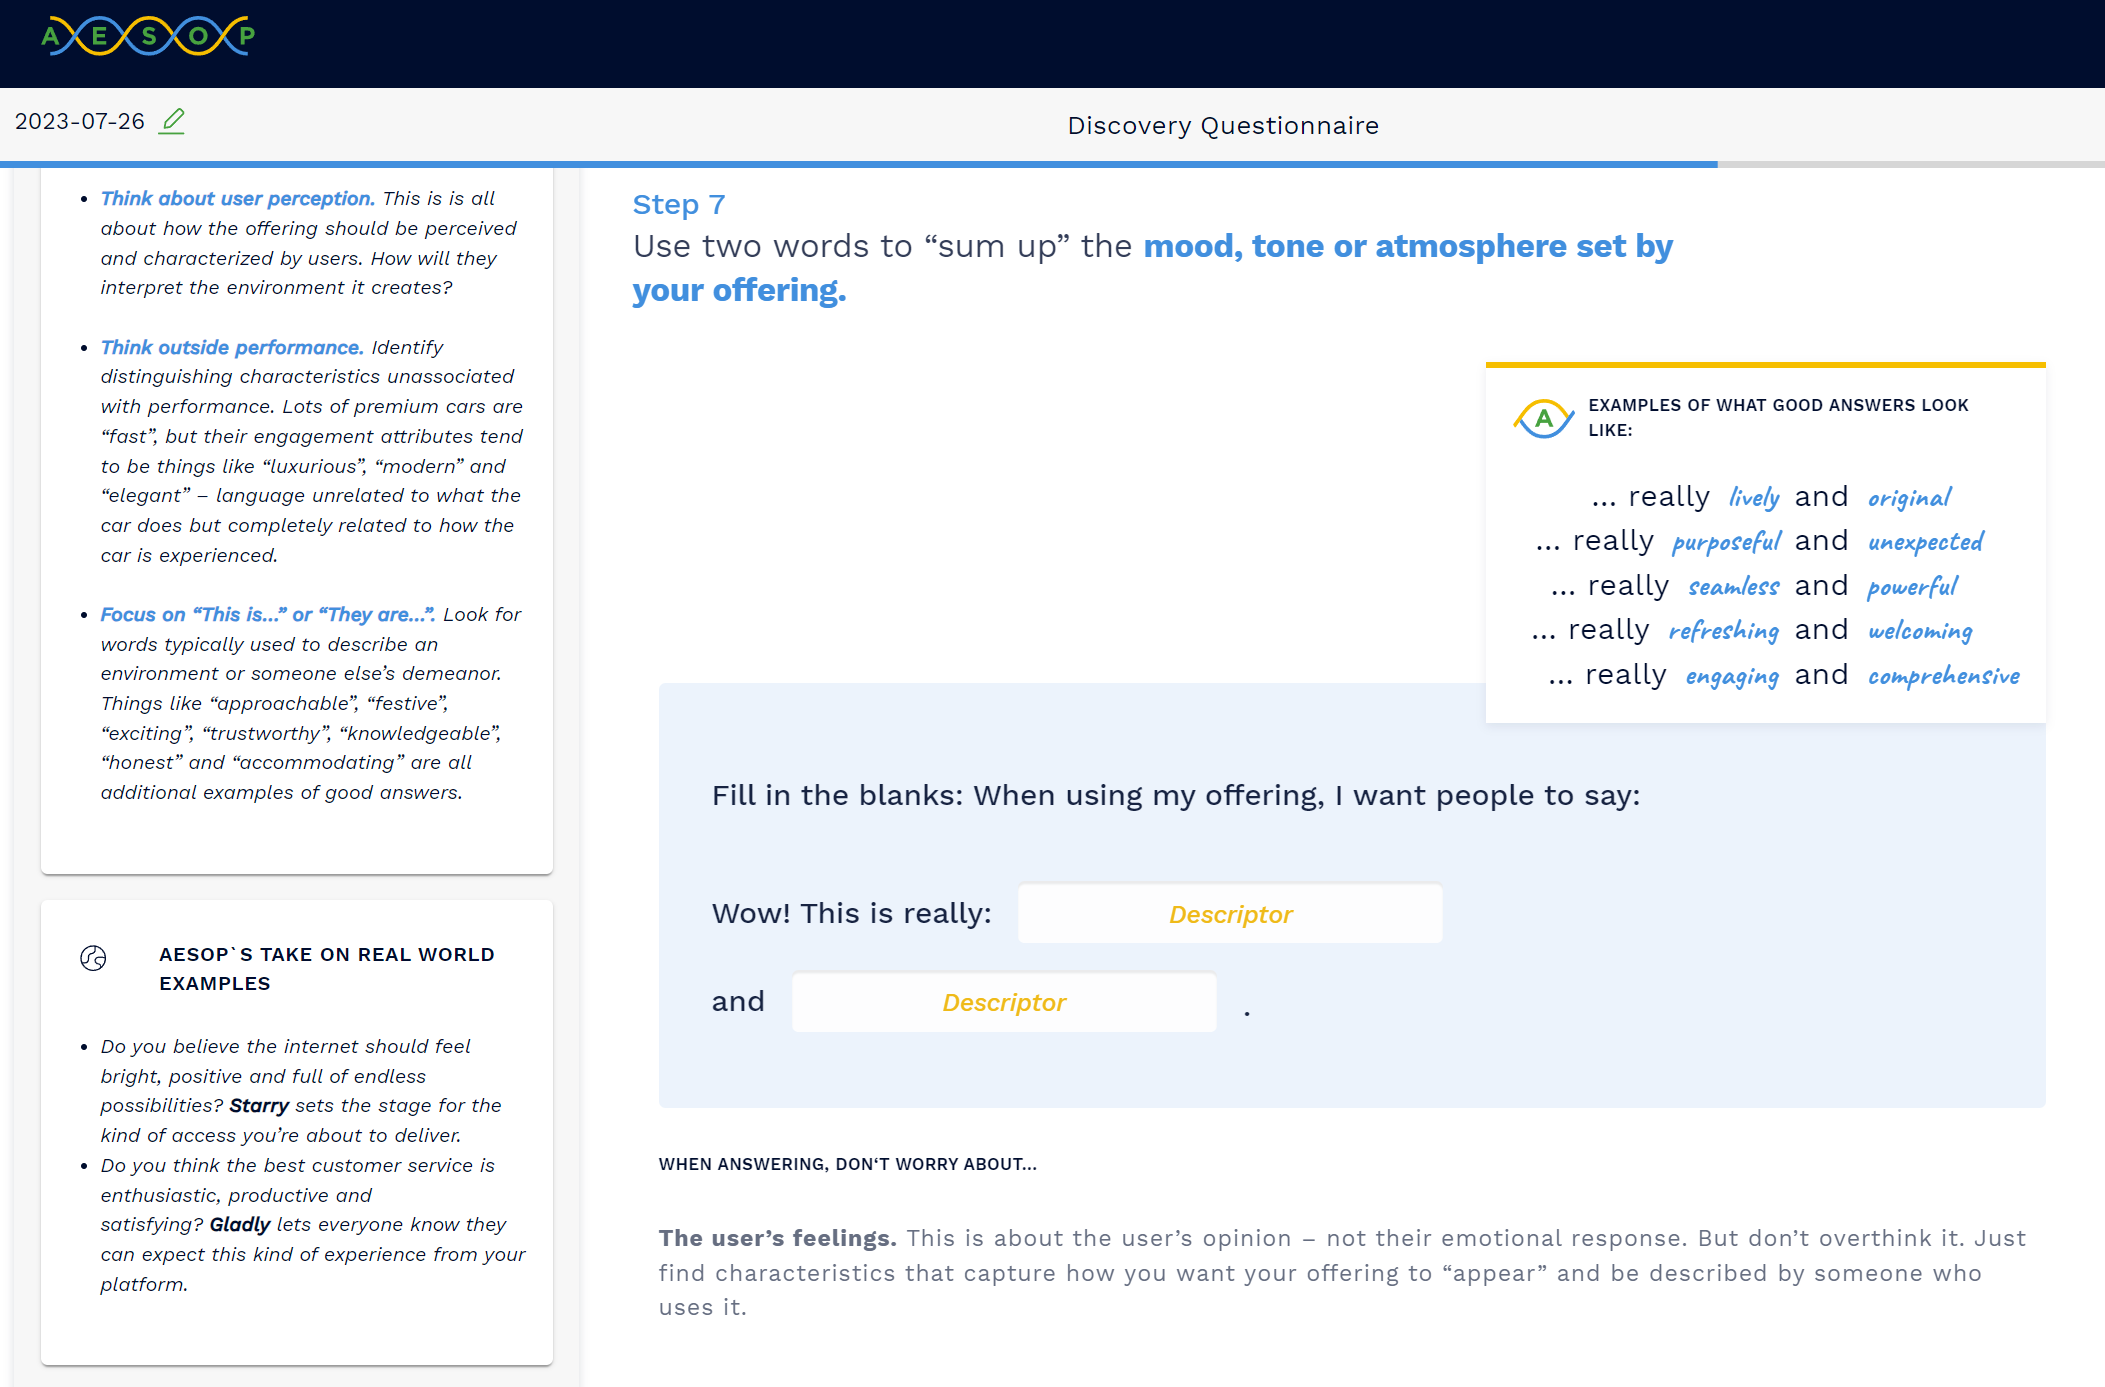Click the example word 'comprehensive'
The width and height of the screenshot is (2105, 1387).
(1943, 676)
